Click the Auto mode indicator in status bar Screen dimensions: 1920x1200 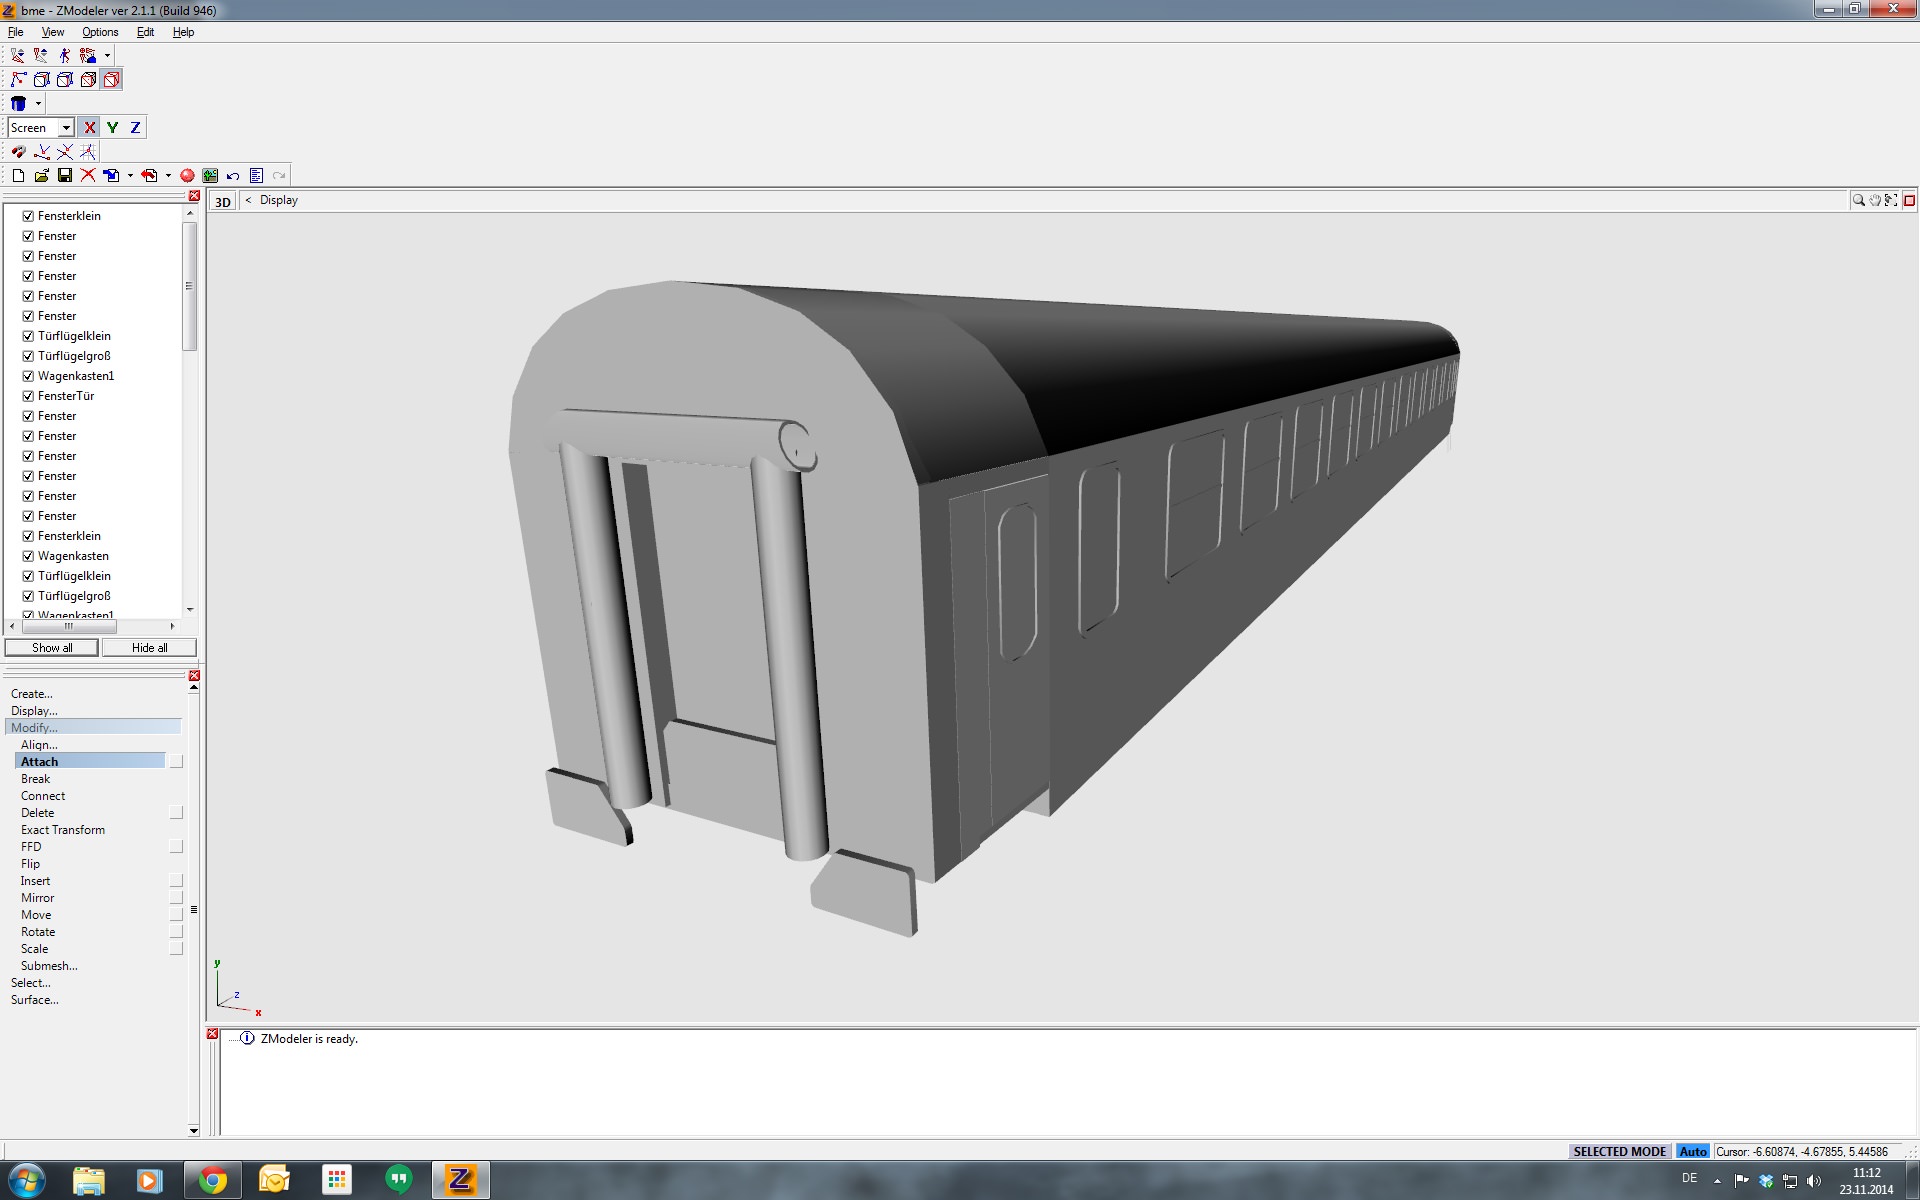[1693, 1152]
